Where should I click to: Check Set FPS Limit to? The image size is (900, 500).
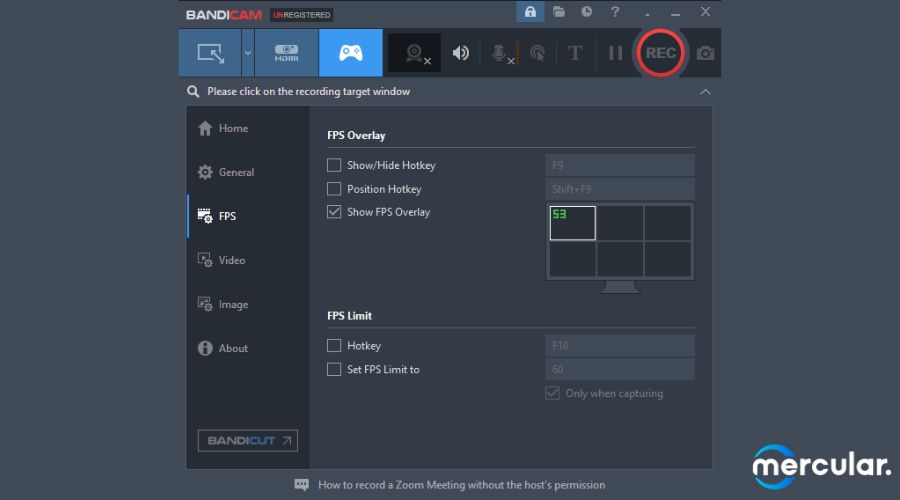click(x=334, y=369)
